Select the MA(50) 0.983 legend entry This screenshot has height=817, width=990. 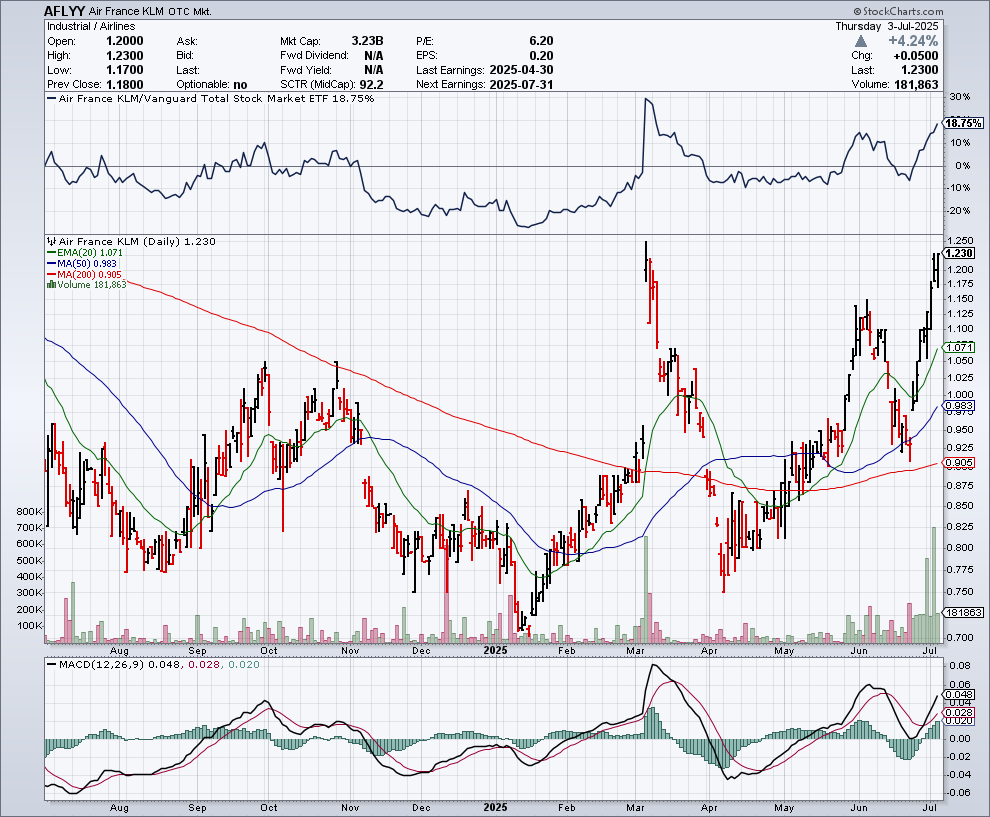tap(81, 263)
